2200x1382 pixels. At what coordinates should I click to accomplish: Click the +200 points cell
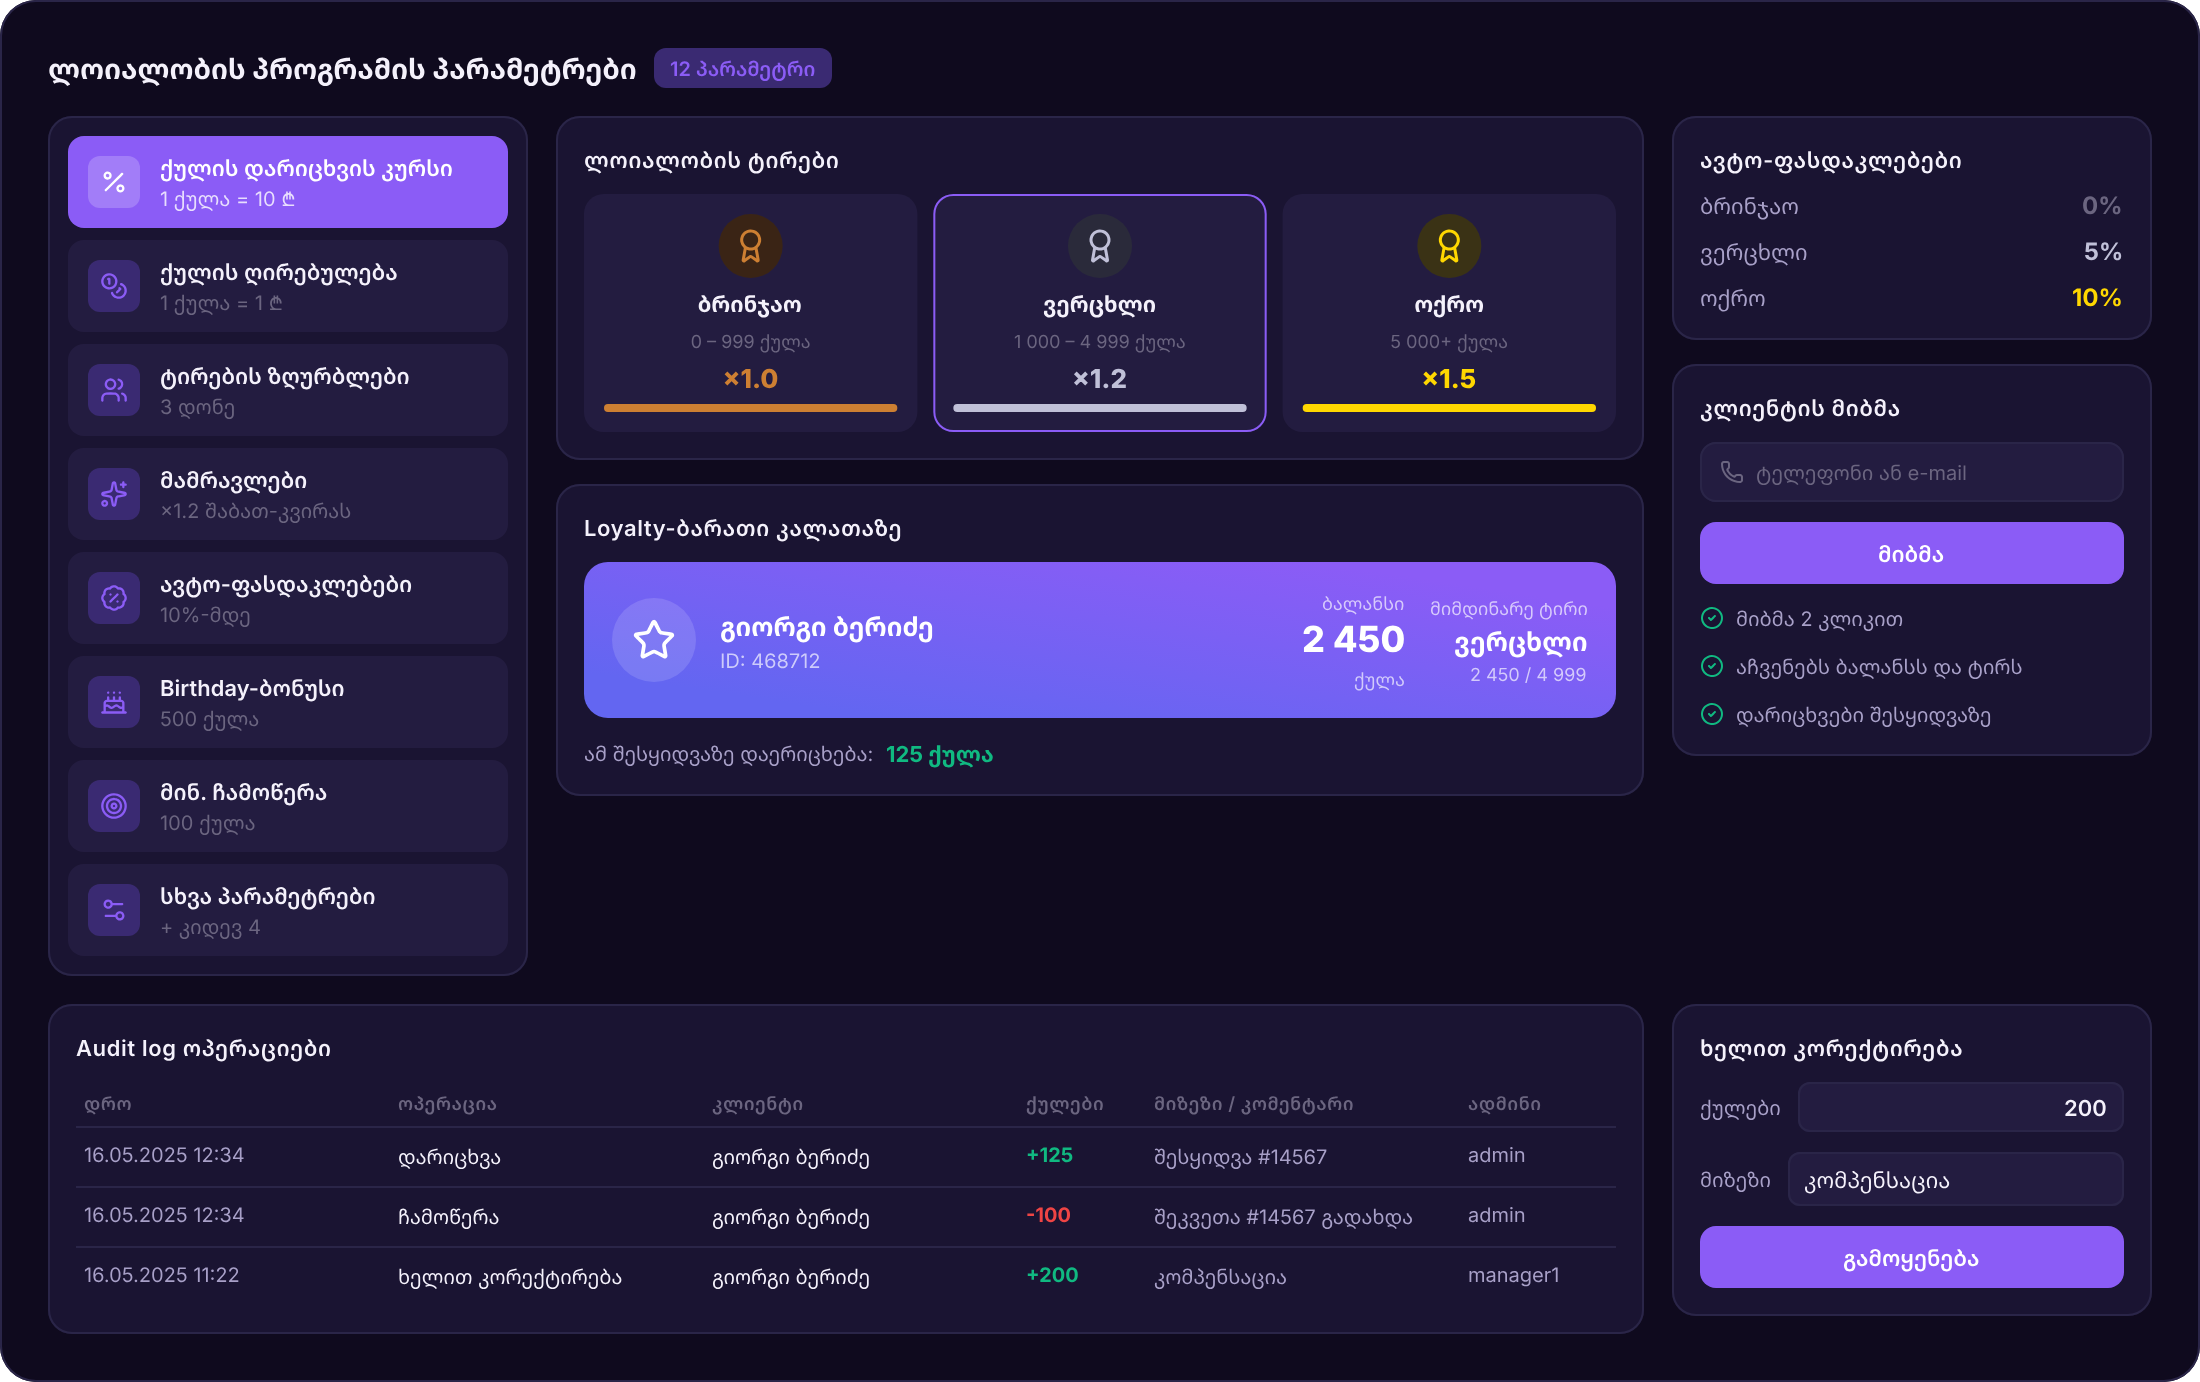click(1052, 1275)
